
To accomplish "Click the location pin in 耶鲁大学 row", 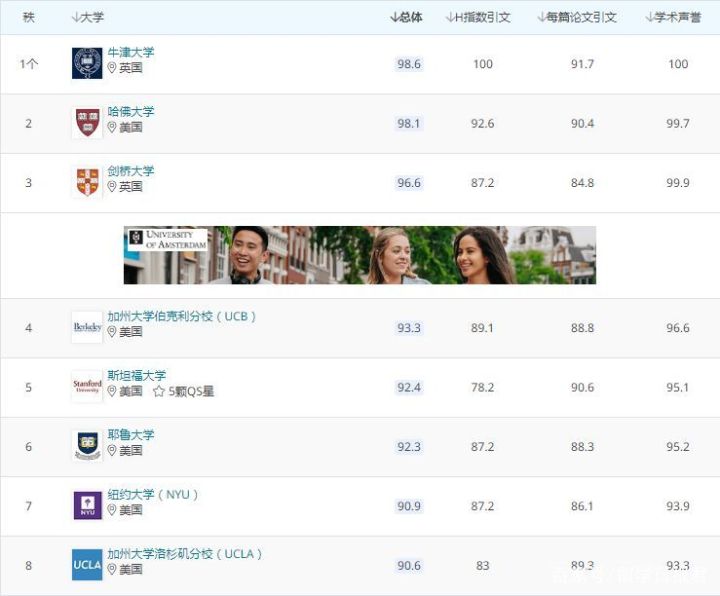I will (112, 450).
